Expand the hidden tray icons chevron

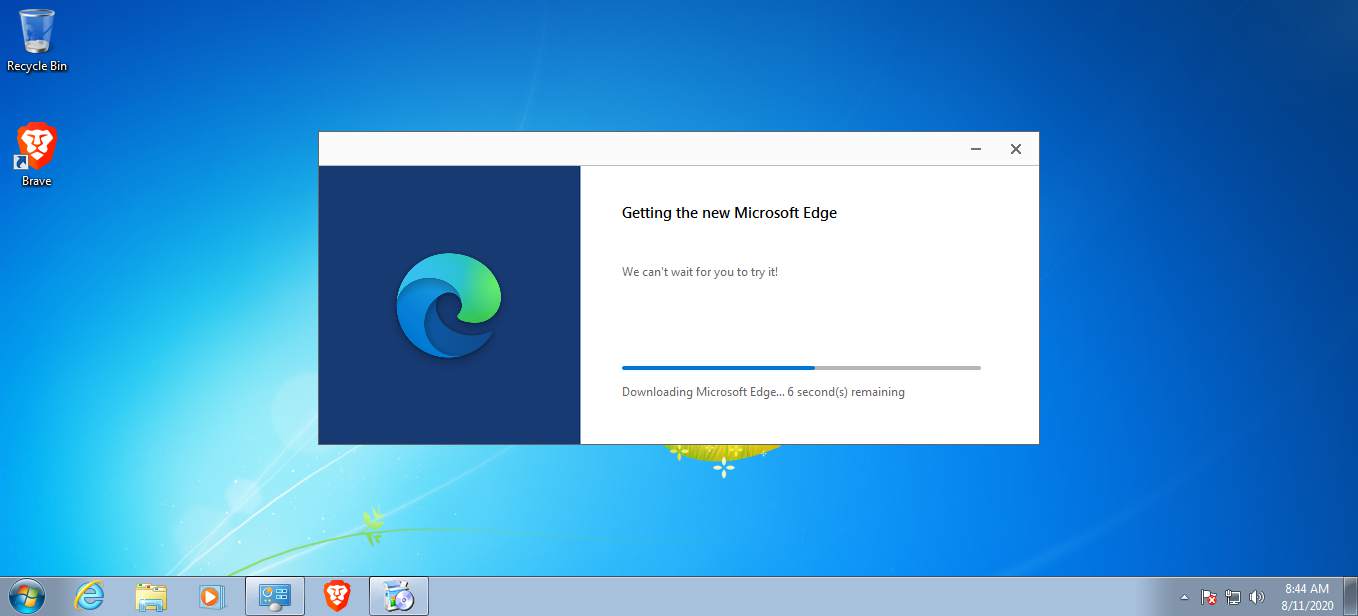[1184, 597]
